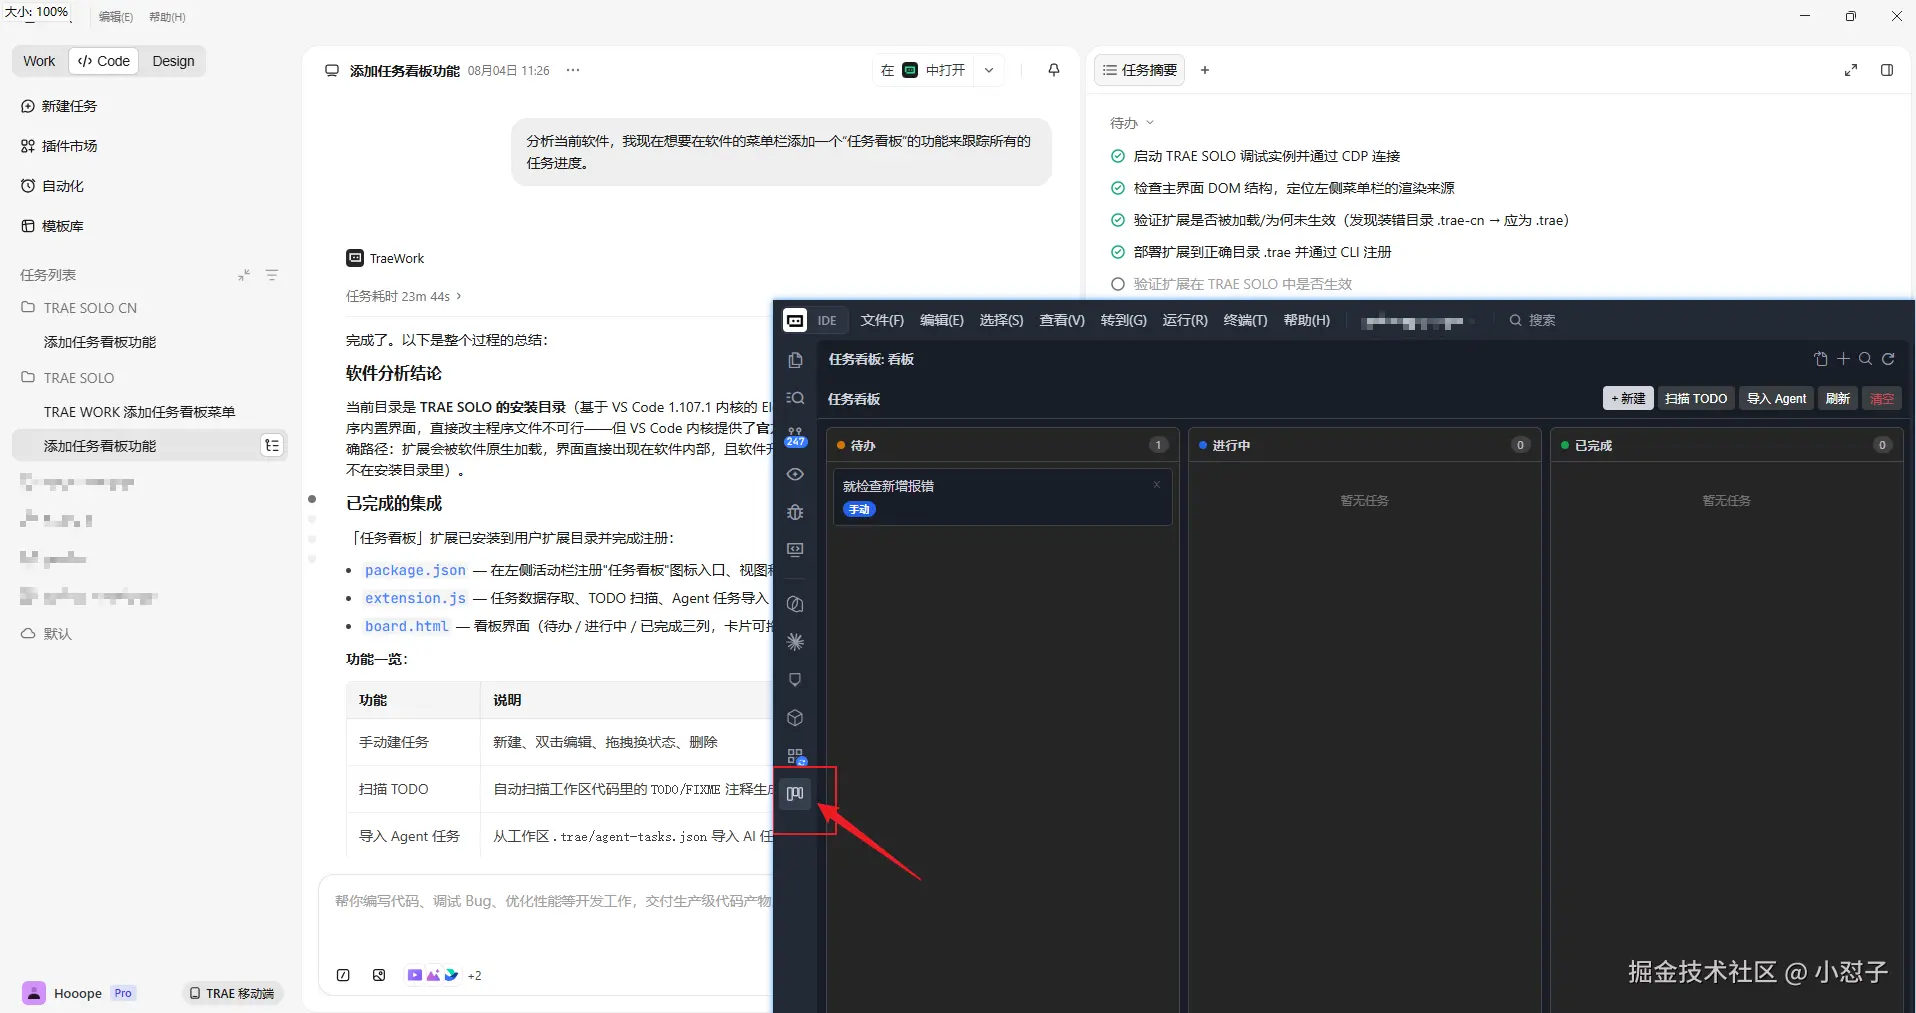The image size is (1916, 1013).
Task: Expand the 任务耗时 23m 44s details
Action: (x=404, y=296)
